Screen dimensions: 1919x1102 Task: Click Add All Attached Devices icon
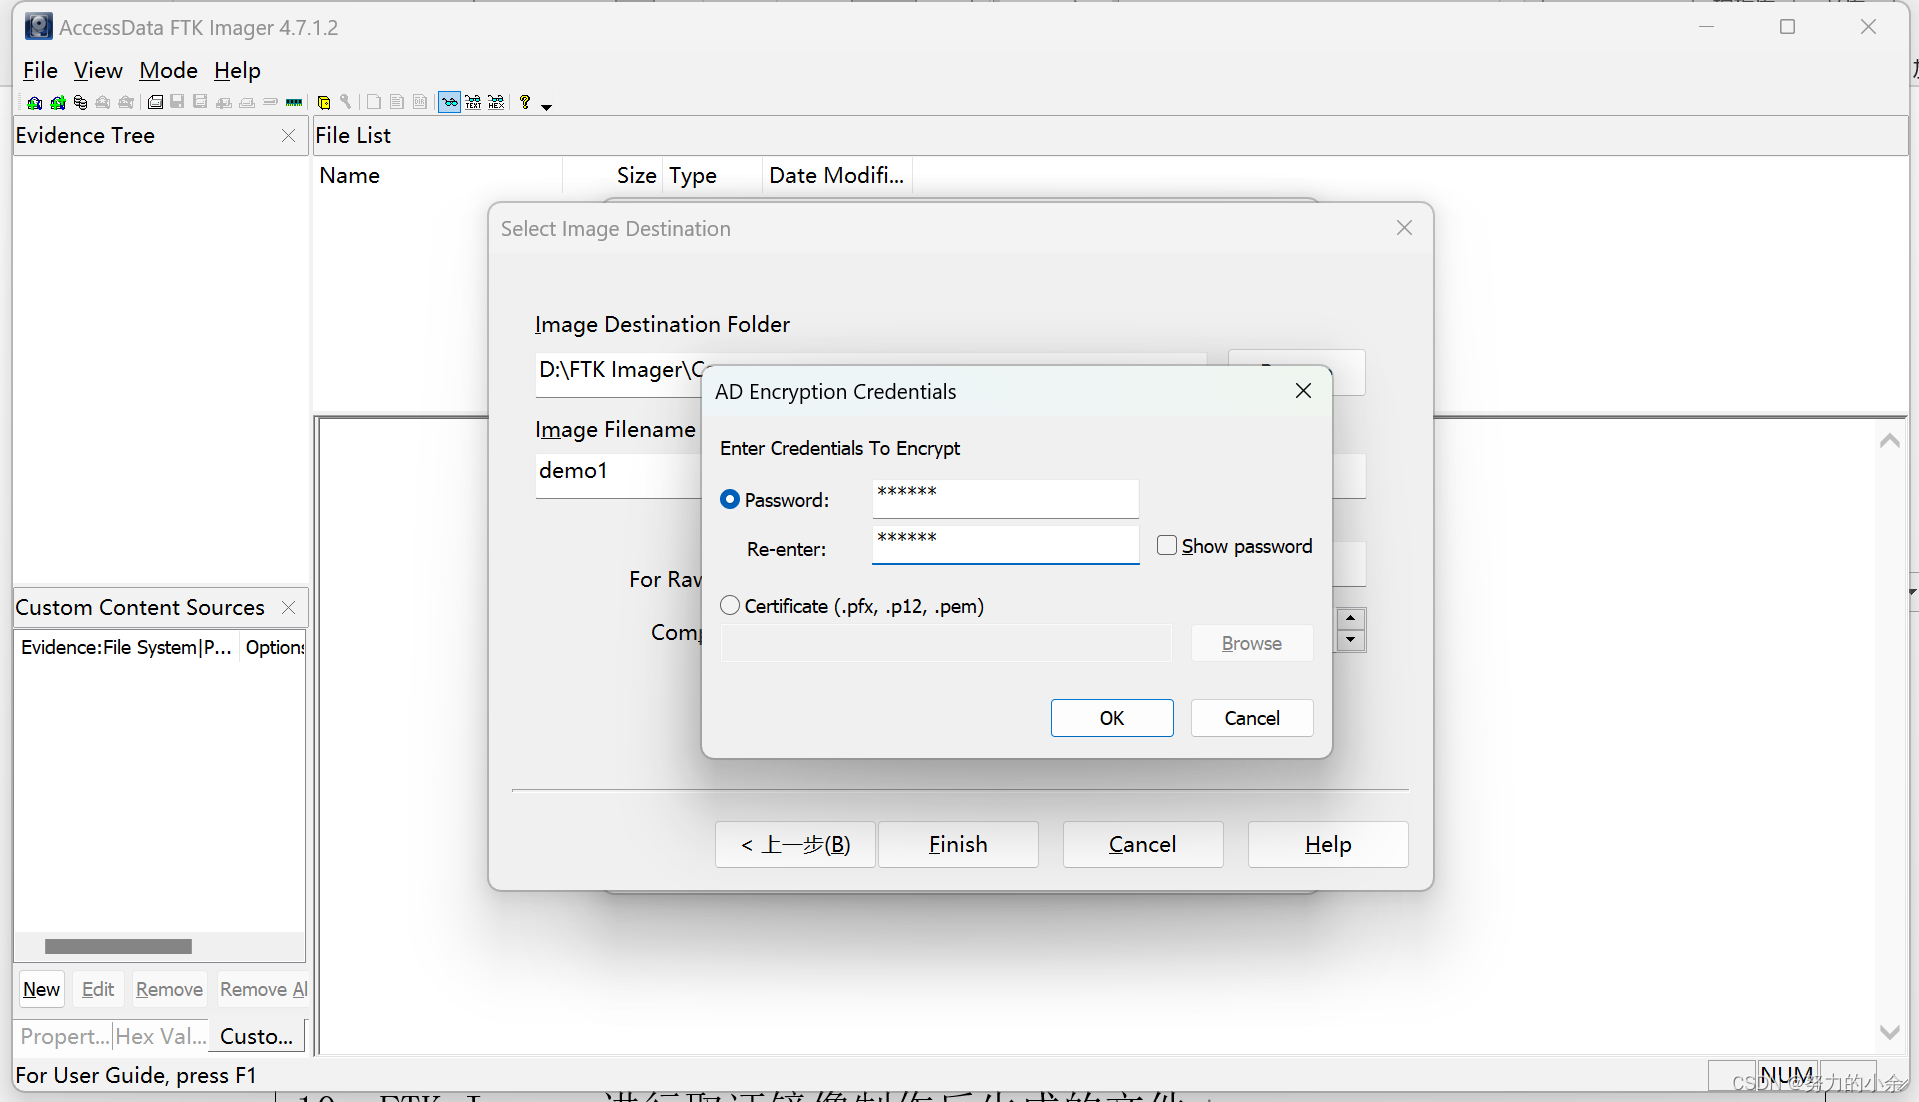58,102
